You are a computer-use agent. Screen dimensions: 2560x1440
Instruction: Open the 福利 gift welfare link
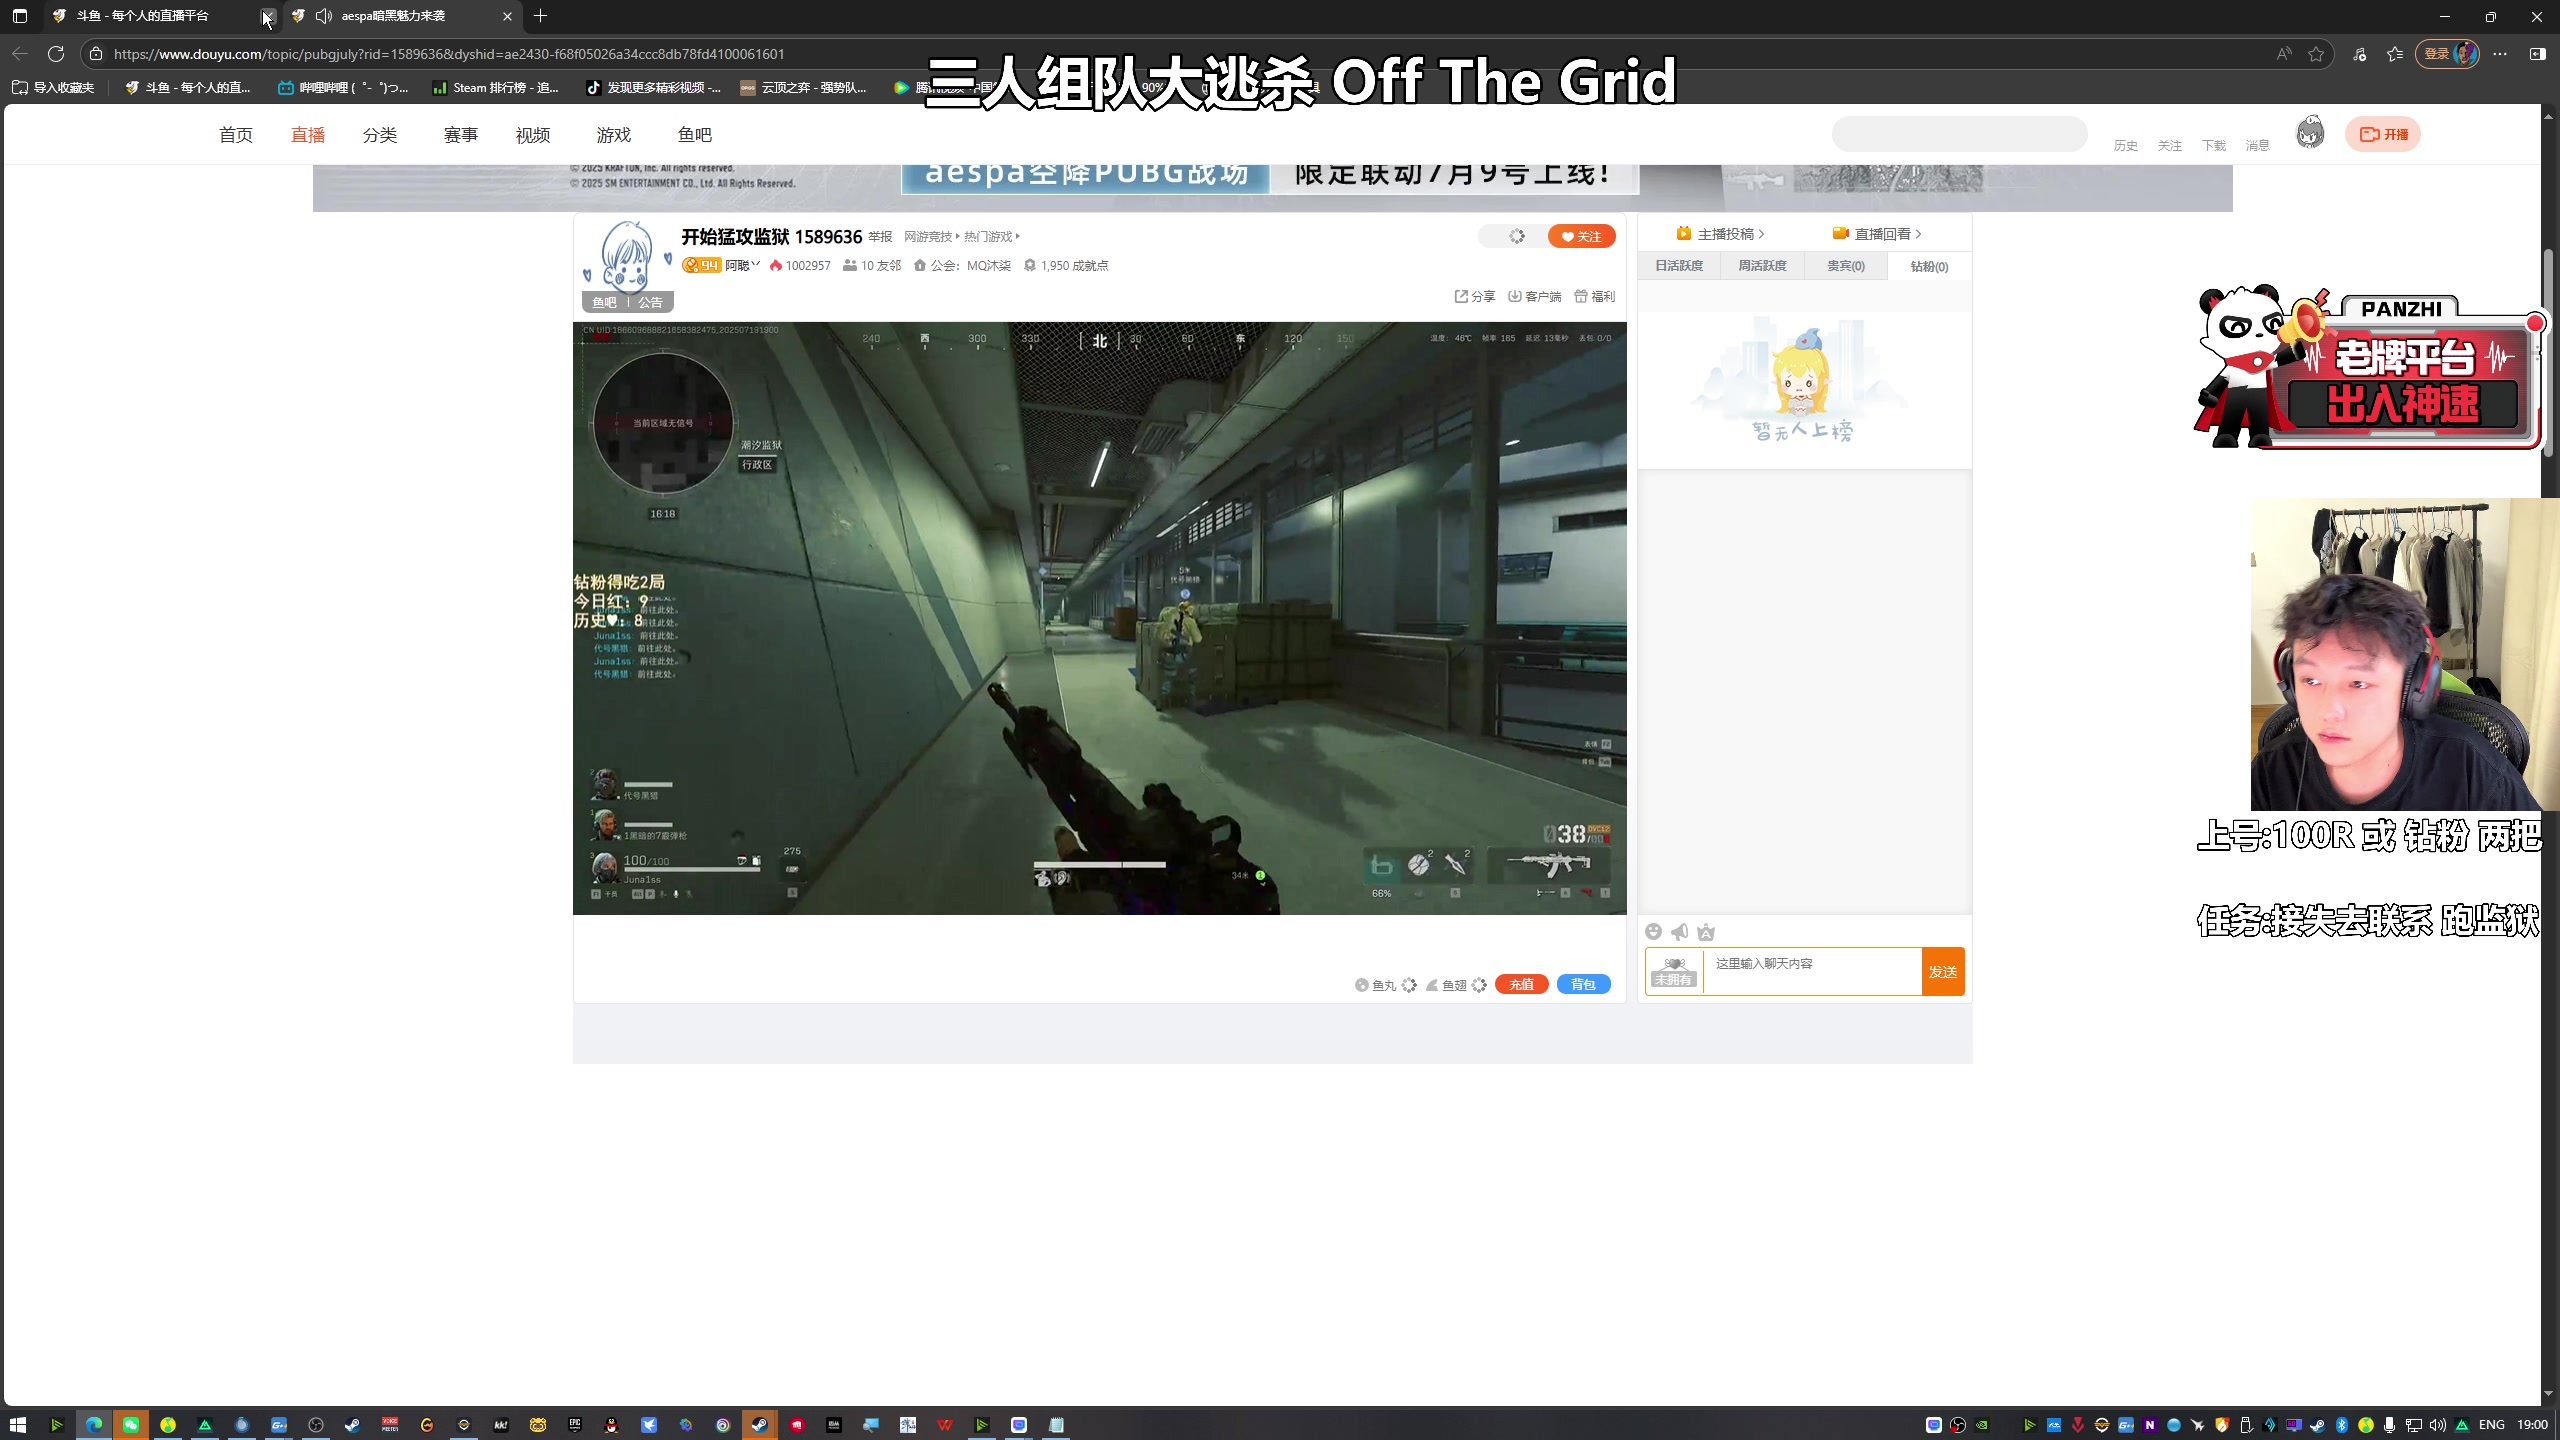1595,296
